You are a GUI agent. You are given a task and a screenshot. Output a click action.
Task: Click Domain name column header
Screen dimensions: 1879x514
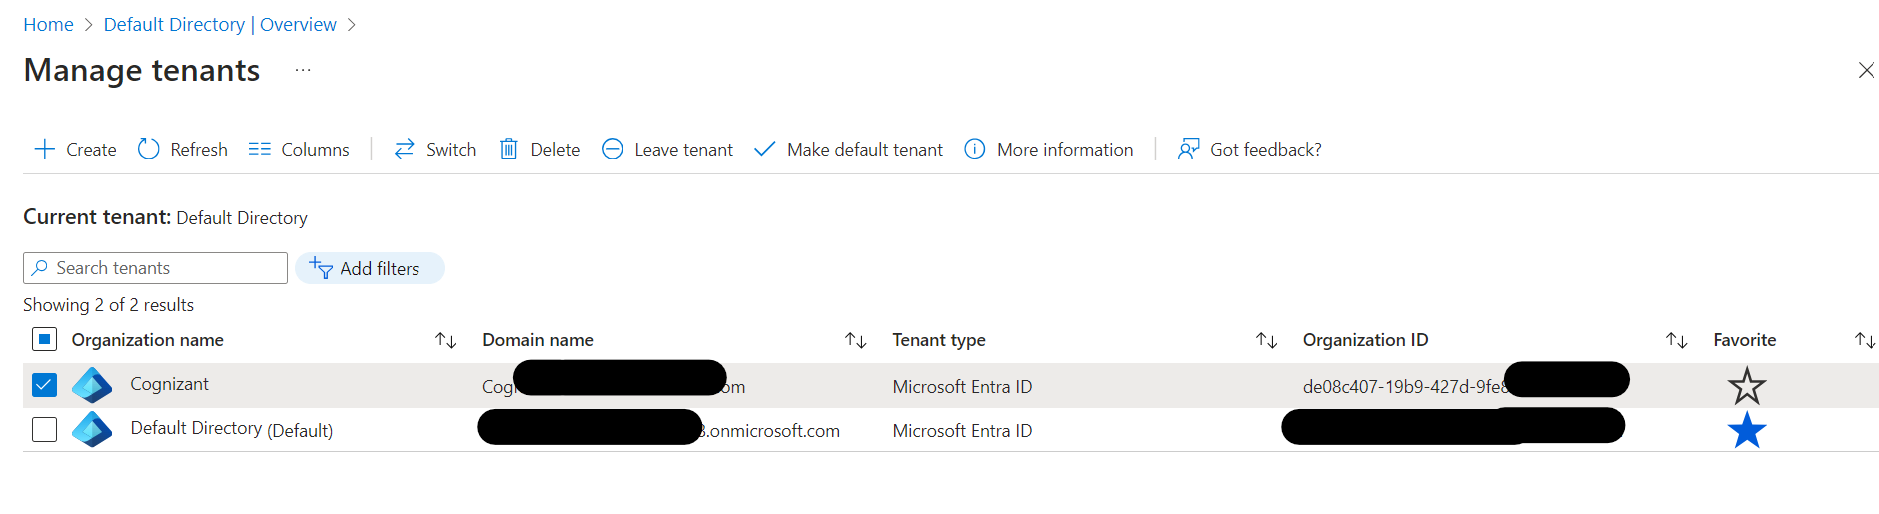pos(538,340)
